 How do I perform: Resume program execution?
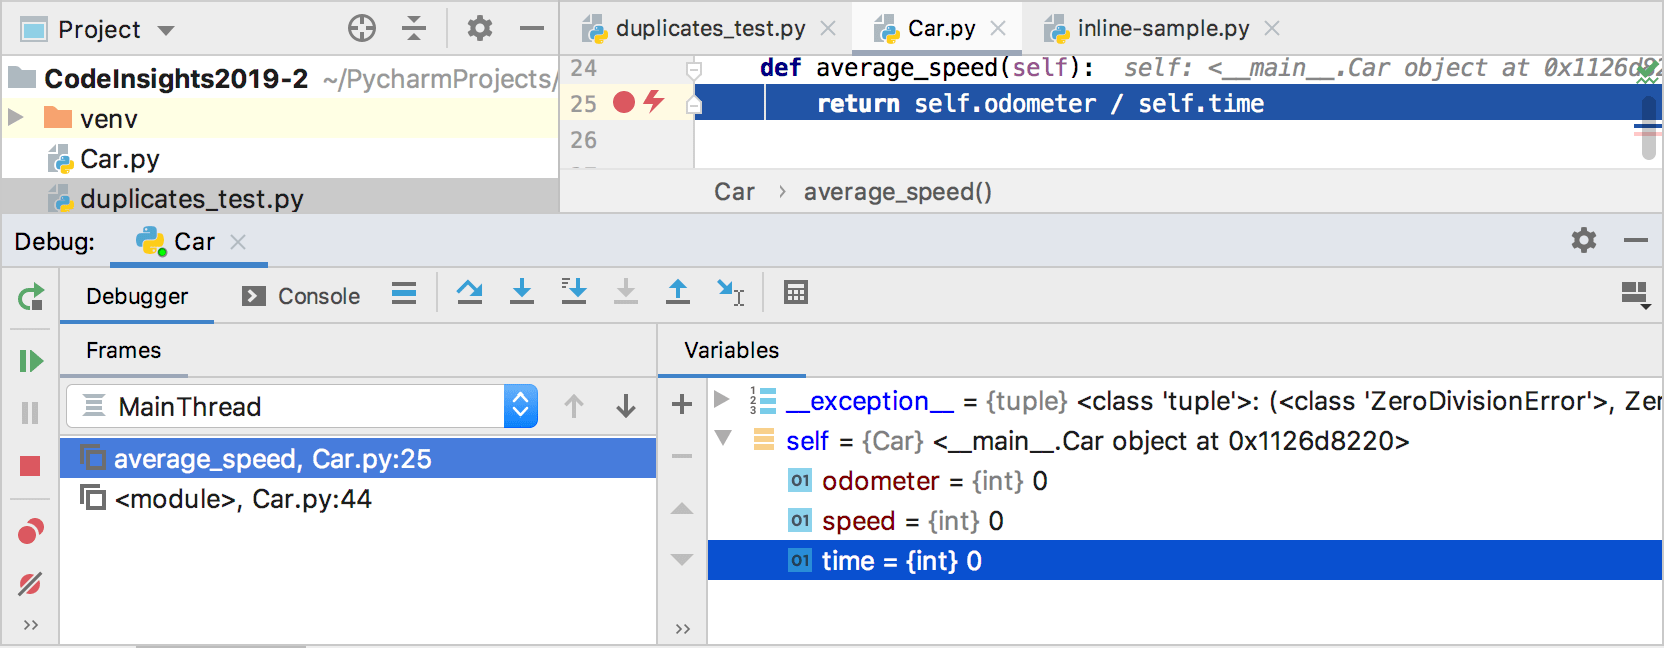point(31,360)
